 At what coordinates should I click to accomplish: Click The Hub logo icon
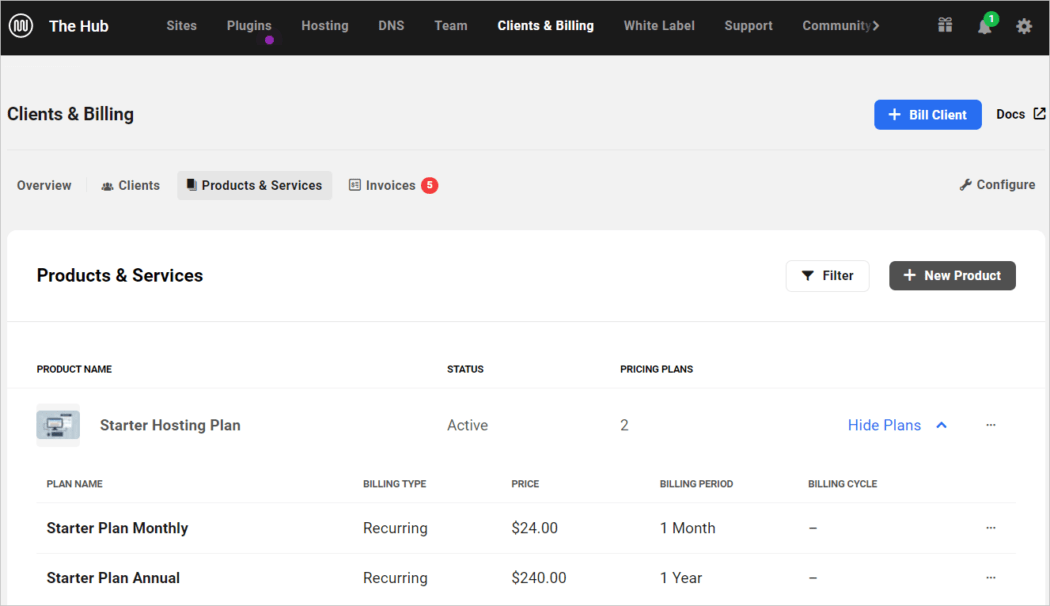22,26
